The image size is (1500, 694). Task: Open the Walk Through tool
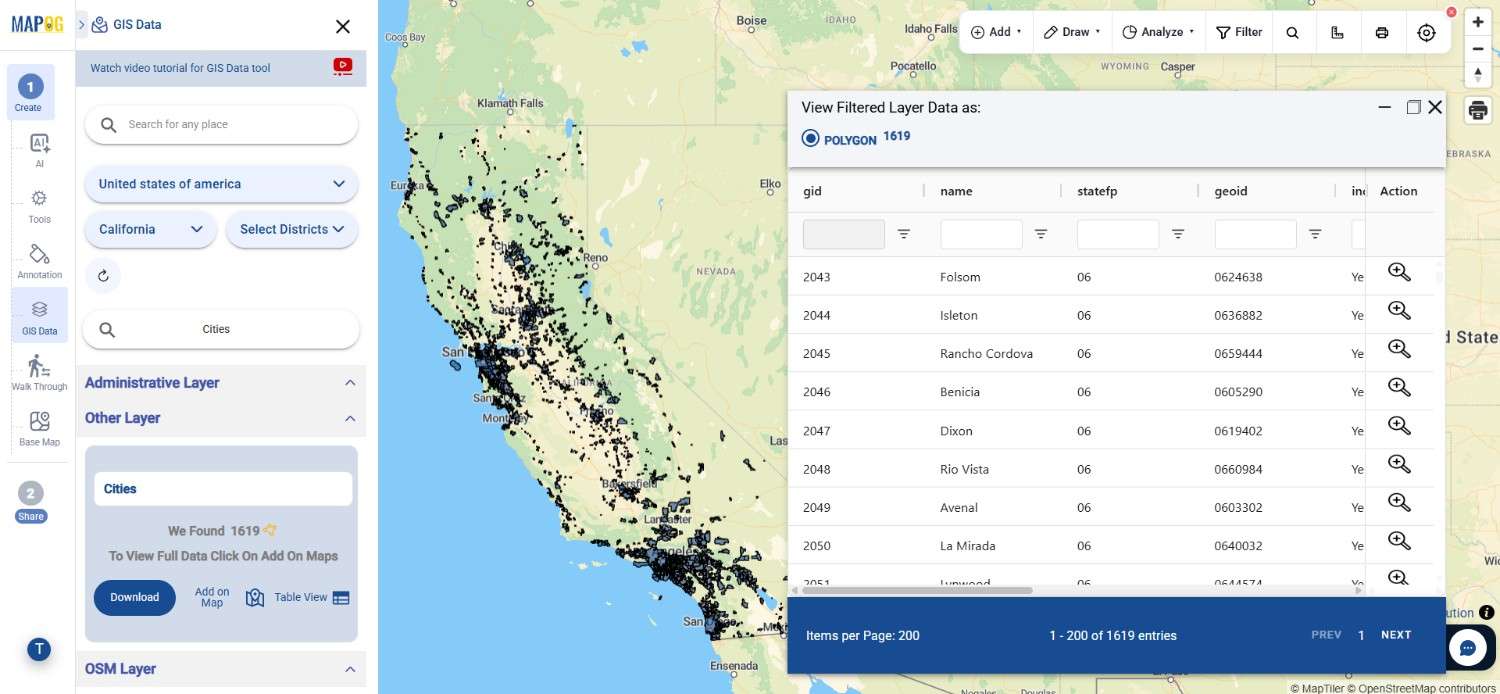click(39, 372)
